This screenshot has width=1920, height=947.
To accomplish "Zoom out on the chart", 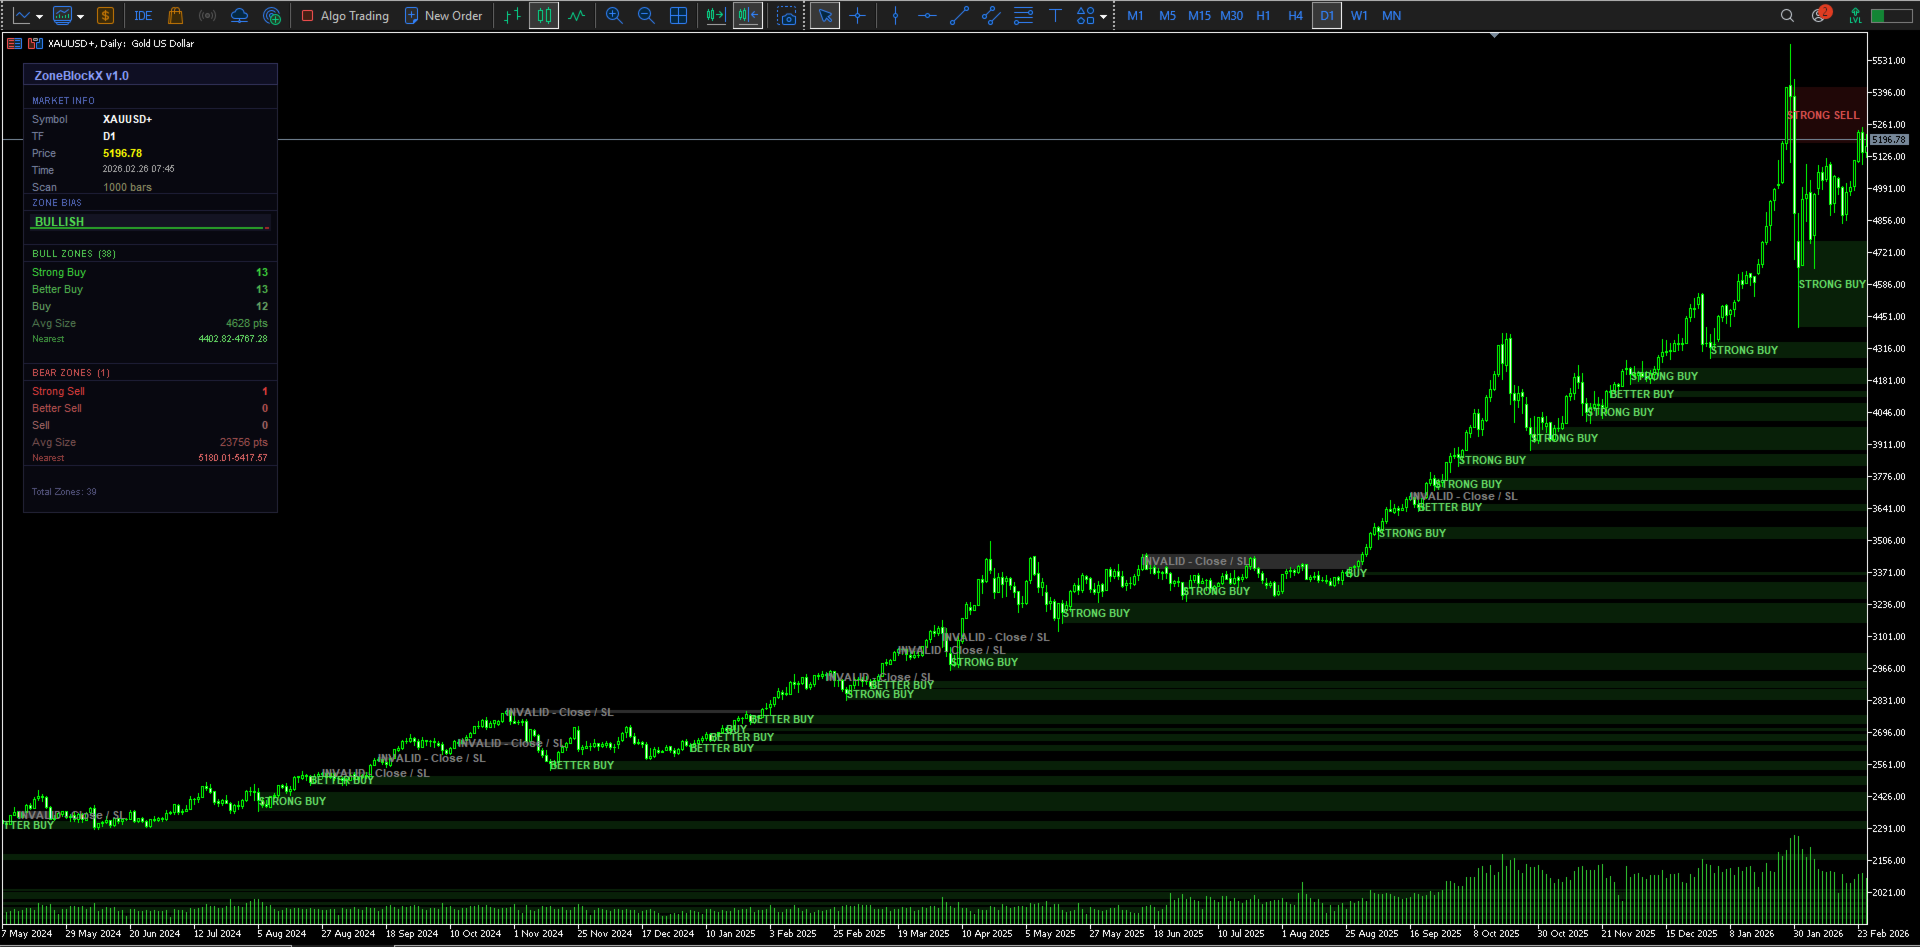I will 646,16.
